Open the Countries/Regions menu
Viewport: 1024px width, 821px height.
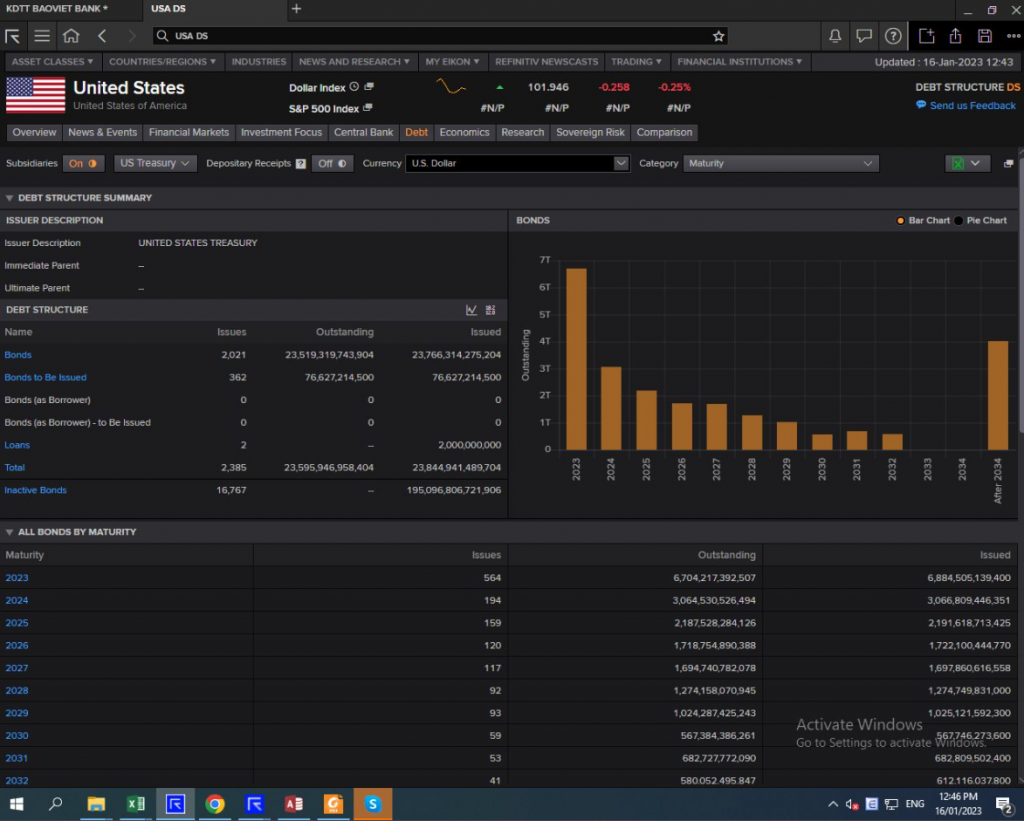[160, 62]
